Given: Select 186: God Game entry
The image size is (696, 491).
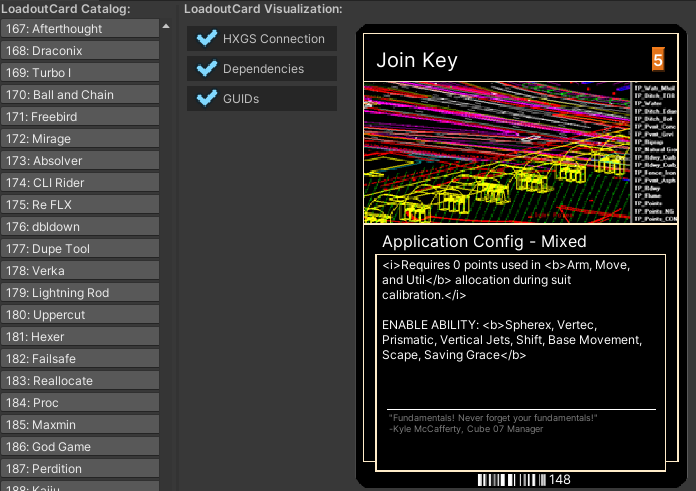Looking at the screenshot, I should (x=79, y=447).
